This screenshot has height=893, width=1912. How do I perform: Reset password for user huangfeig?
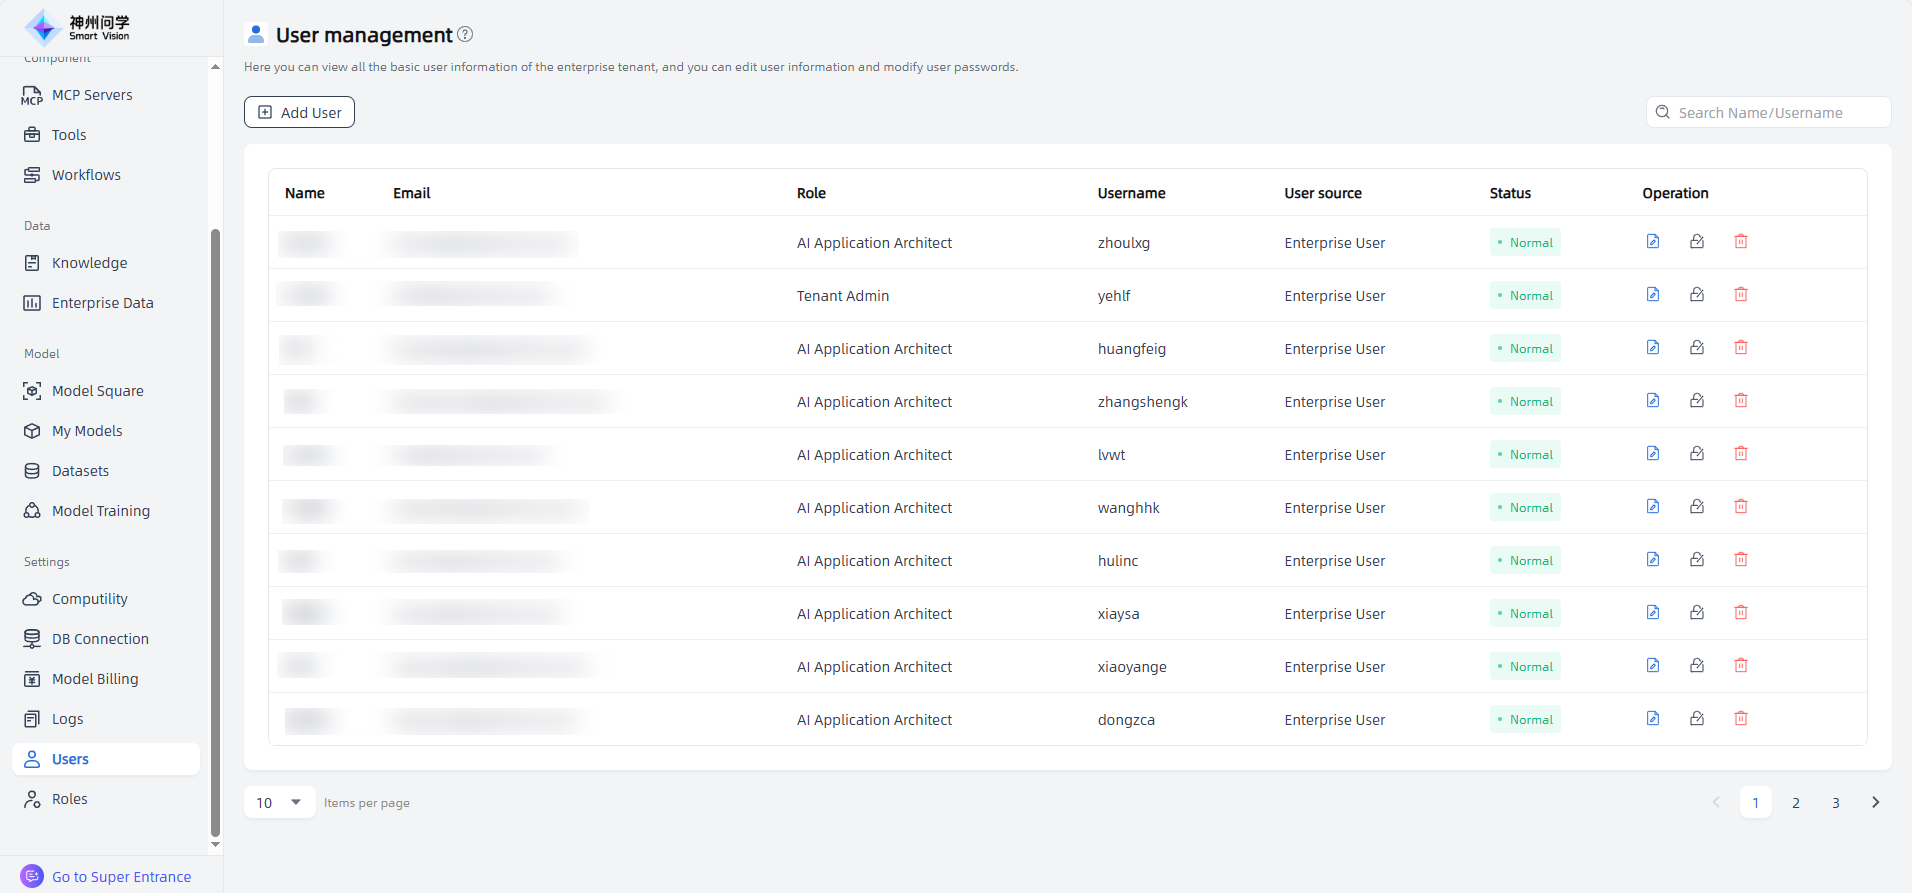coord(1697,348)
